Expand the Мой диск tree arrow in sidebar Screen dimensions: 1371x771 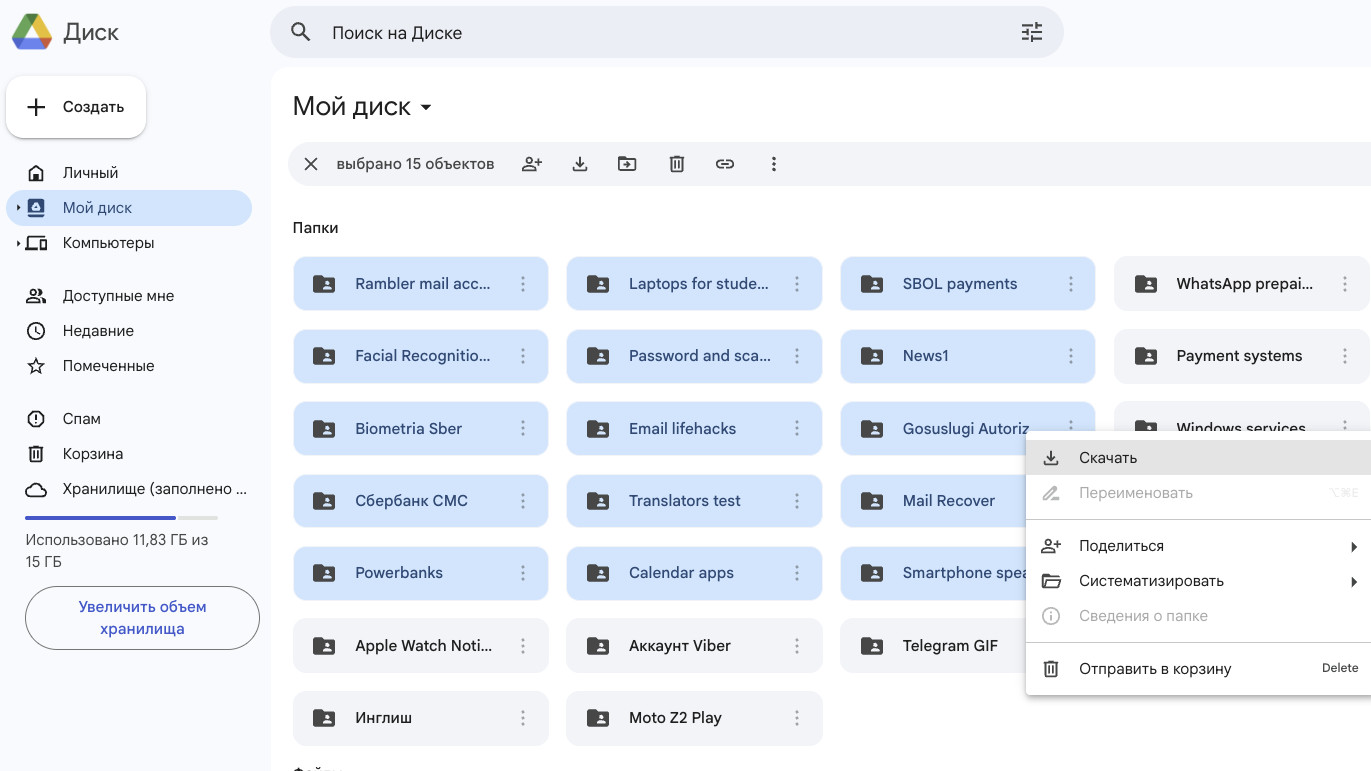(18, 208)
